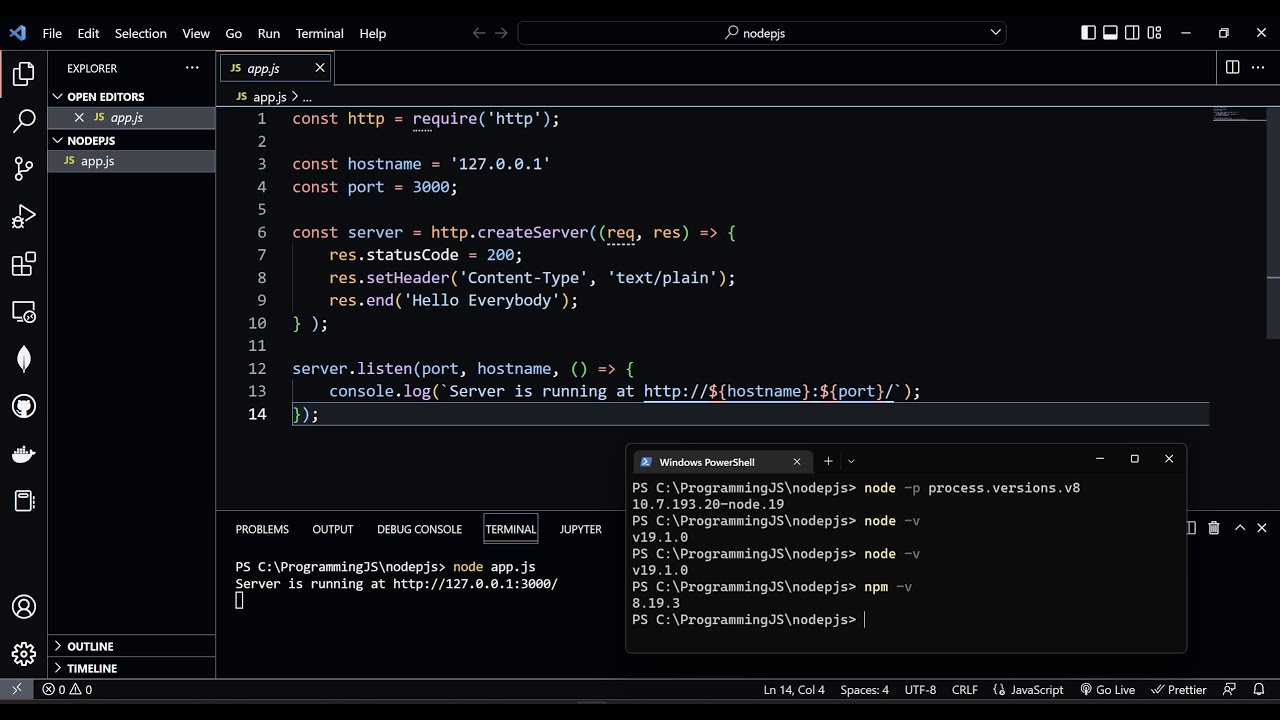Open the Selection menu
The image size is (1280, 720).
pos(140,33)
